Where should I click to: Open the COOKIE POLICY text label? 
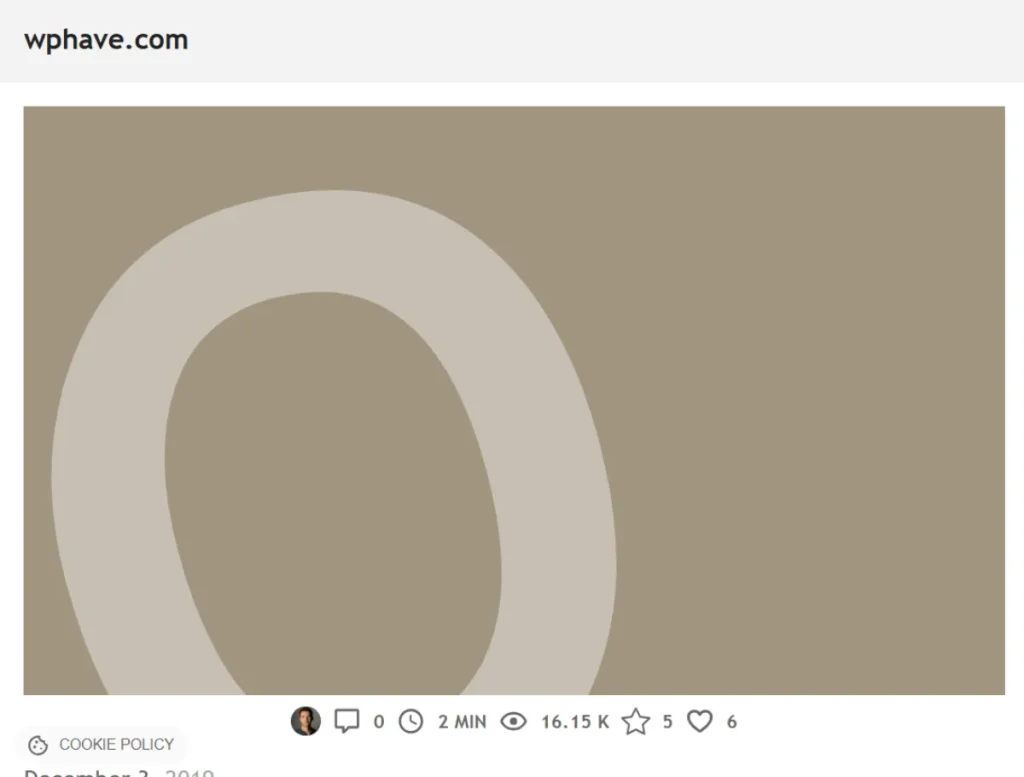tap(116, 744)
